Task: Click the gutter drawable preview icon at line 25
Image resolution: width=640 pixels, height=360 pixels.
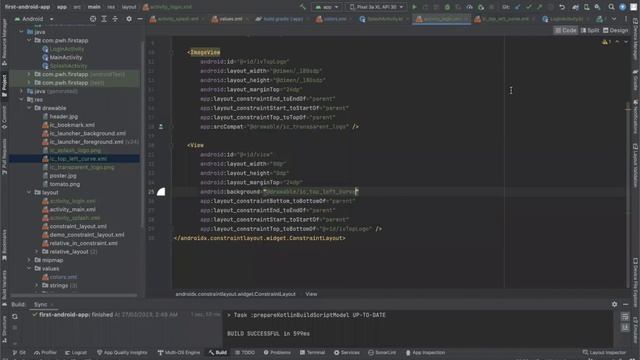Action: tap(161, 192)
